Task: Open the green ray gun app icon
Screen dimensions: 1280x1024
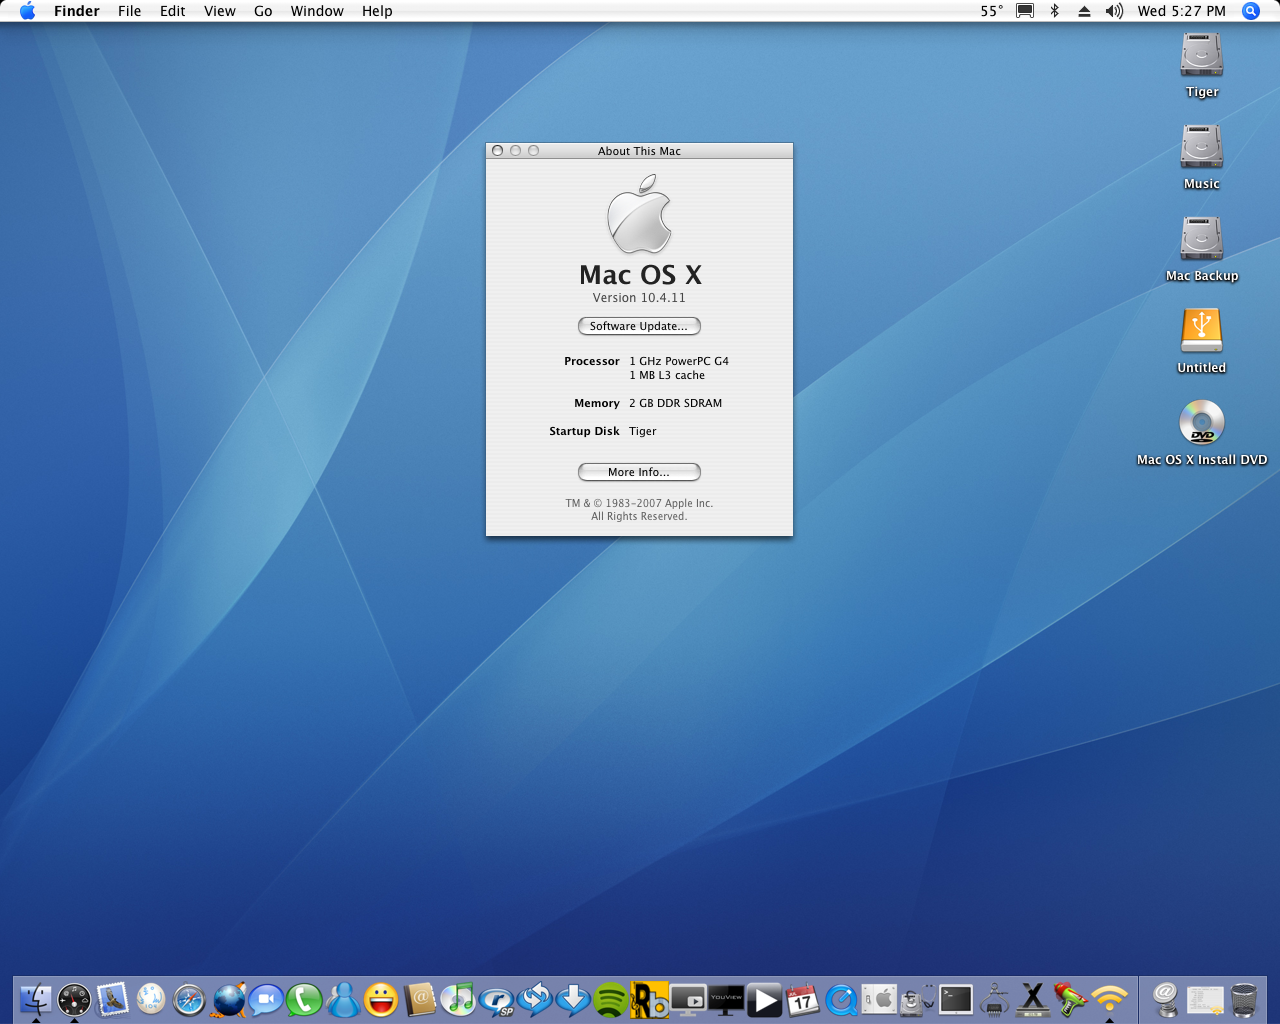Action: pos(1071,999)
